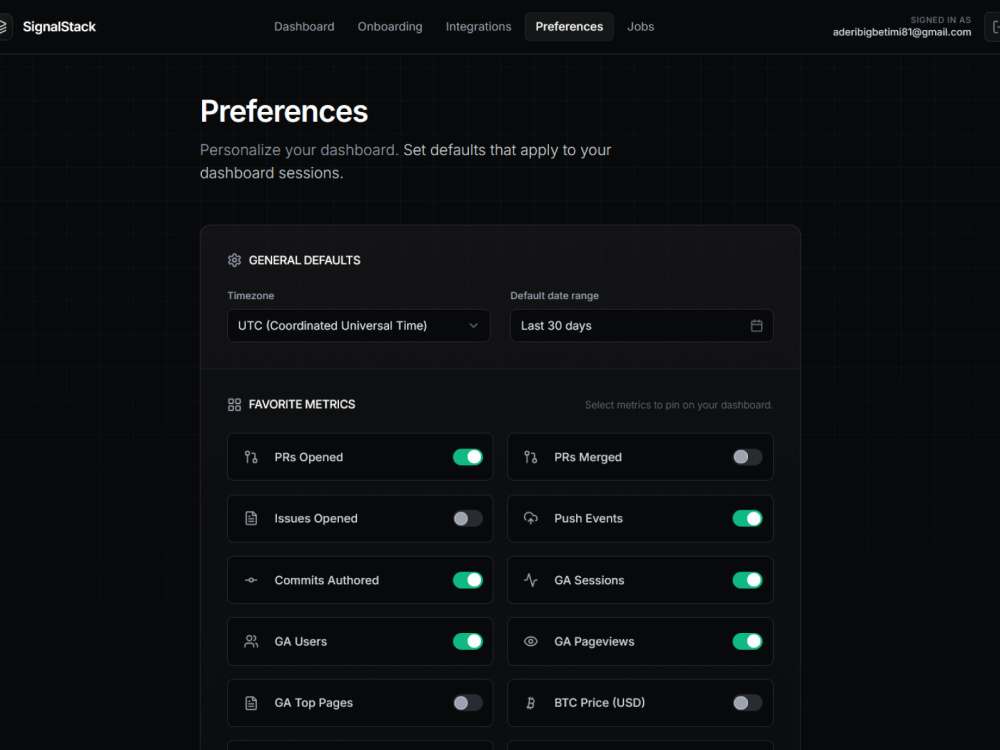The height and width of the screenshot is (750, 1000).
Task: Open the Onboarding tab
Action: pos(390,27)
